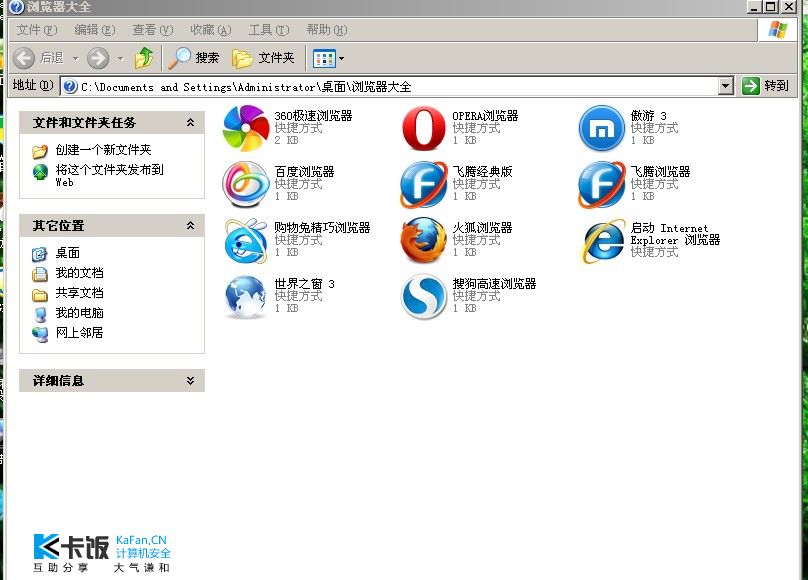Open the 帮助(H) menu
The width and height of the screenshot is (808, 580).
click(327, 30)
